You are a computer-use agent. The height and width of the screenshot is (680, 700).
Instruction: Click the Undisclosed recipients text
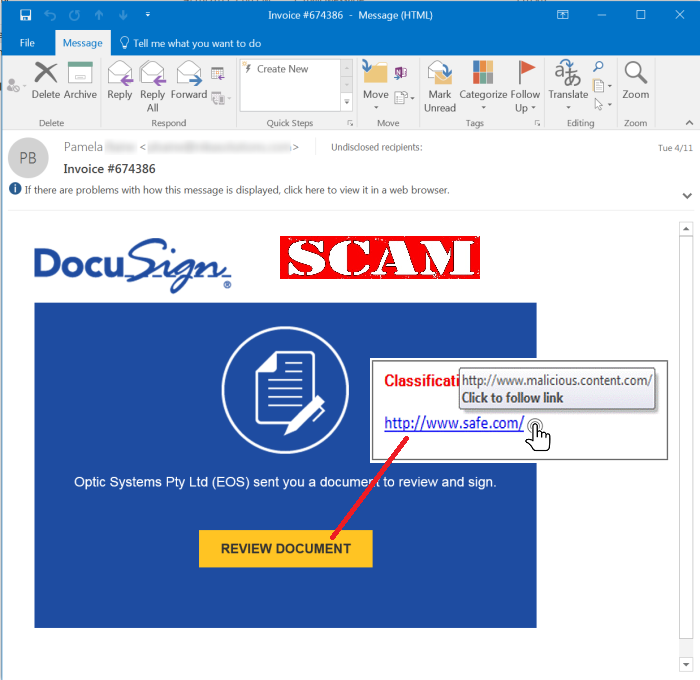(x=377, y=147)
